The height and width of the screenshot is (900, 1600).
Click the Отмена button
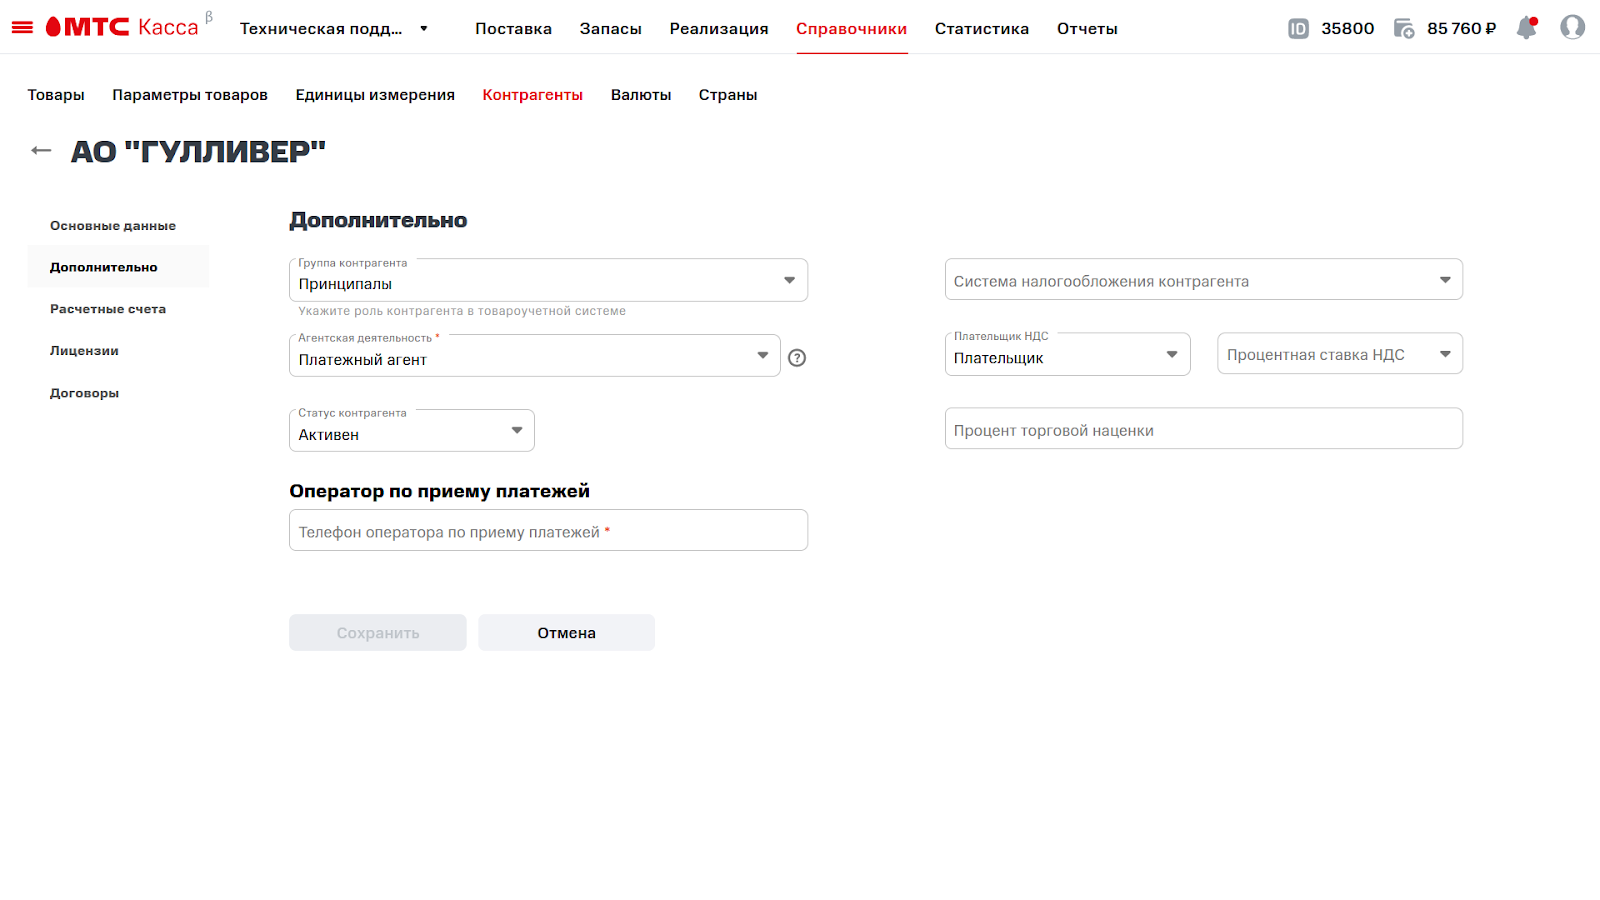pyautogui.click(x=566, y=633)
